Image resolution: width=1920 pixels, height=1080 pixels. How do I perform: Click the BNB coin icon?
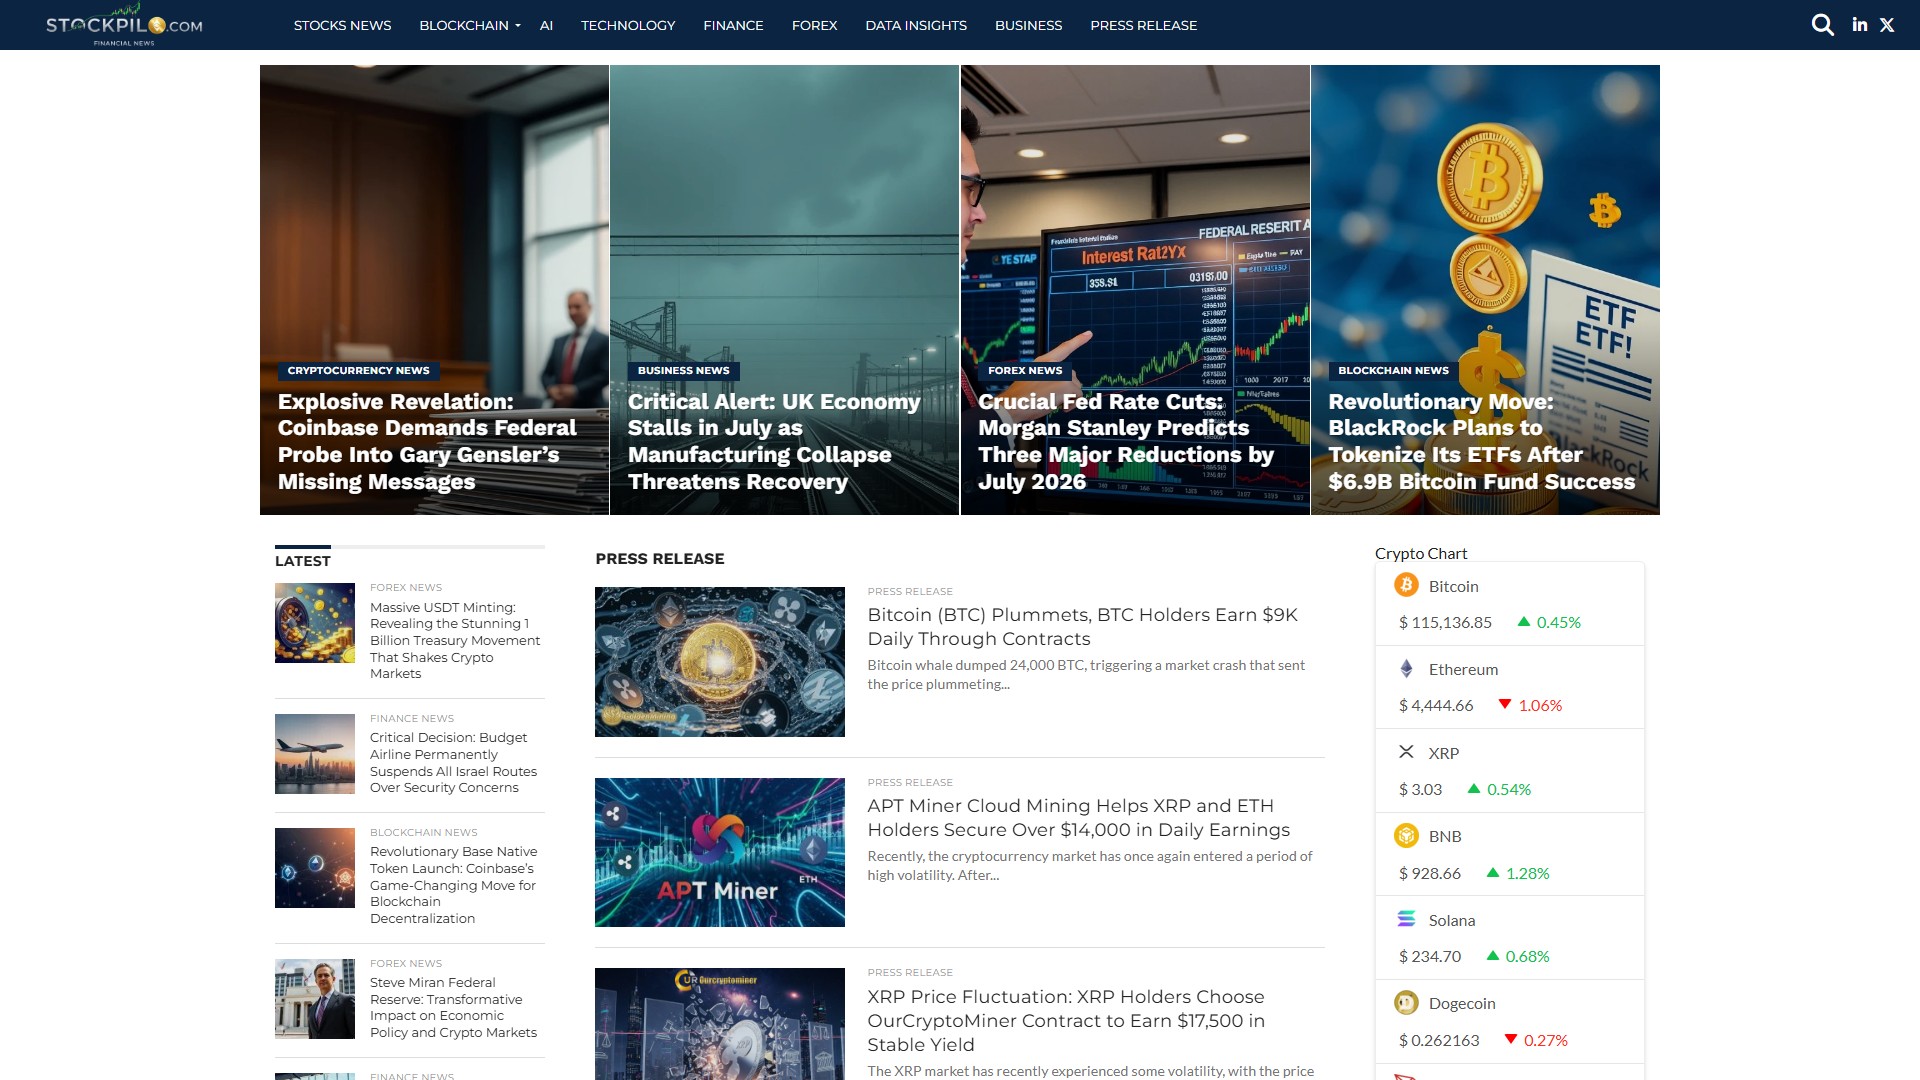click(1406, 835)
